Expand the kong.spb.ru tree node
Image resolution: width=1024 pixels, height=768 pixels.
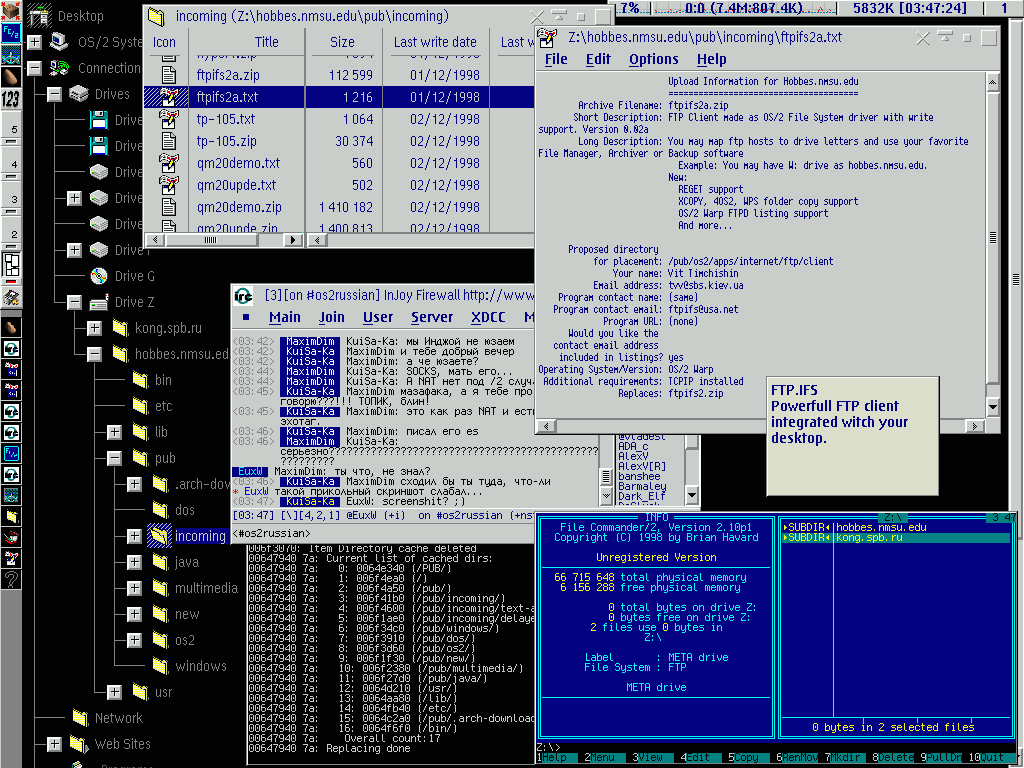point(95,328)
